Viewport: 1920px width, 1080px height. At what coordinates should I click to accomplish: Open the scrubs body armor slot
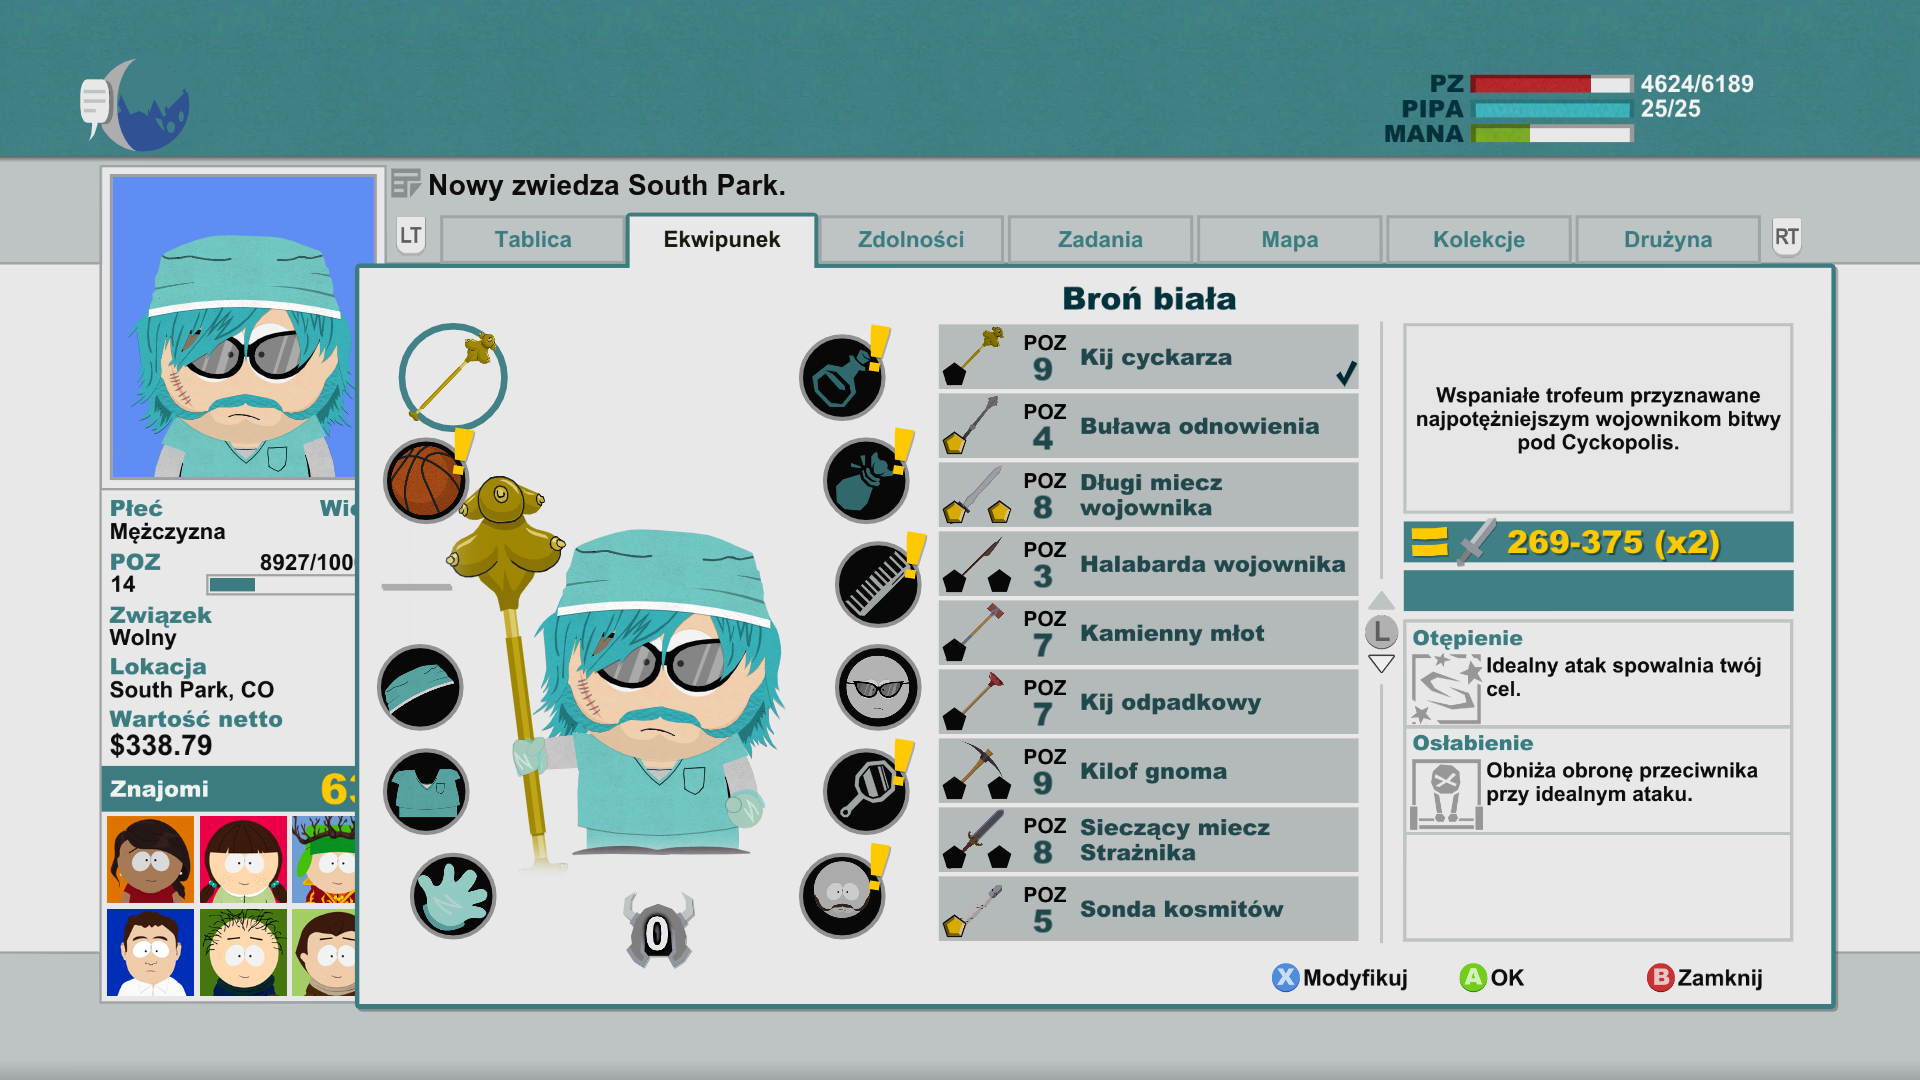427,791
